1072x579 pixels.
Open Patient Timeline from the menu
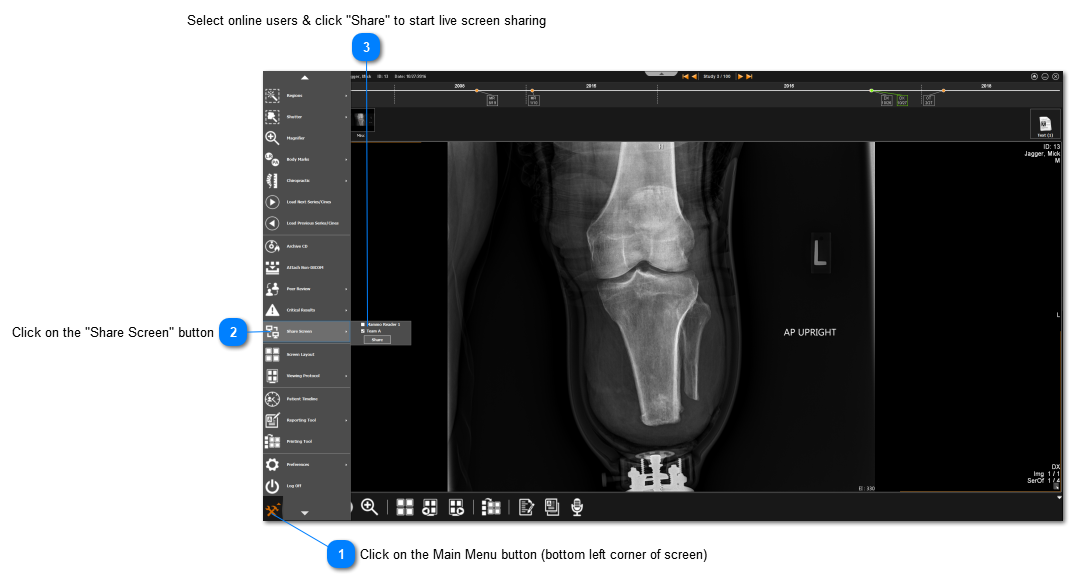coord(300,398)
